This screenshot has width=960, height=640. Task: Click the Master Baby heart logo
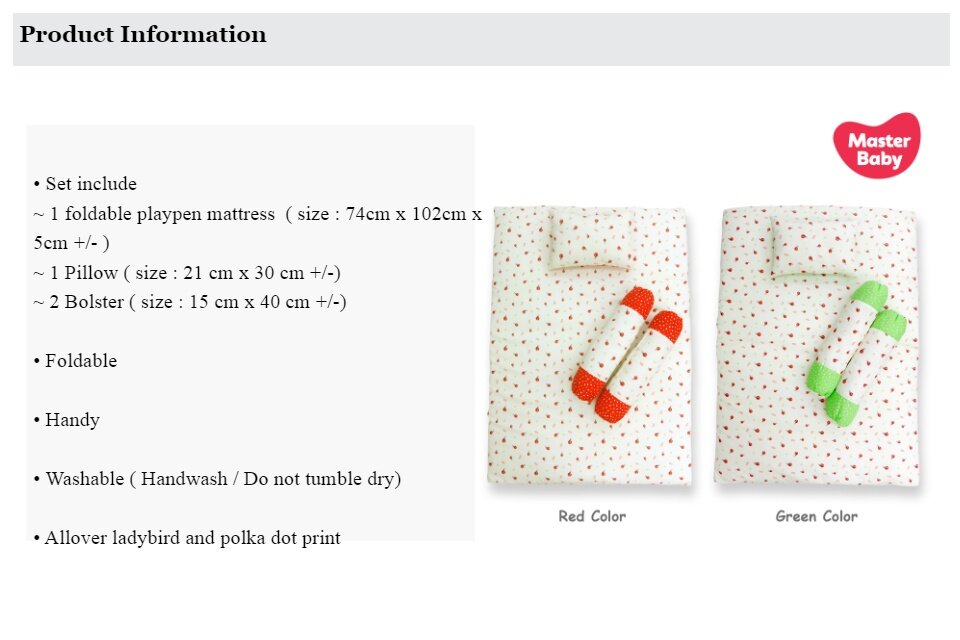coord(877,145)
